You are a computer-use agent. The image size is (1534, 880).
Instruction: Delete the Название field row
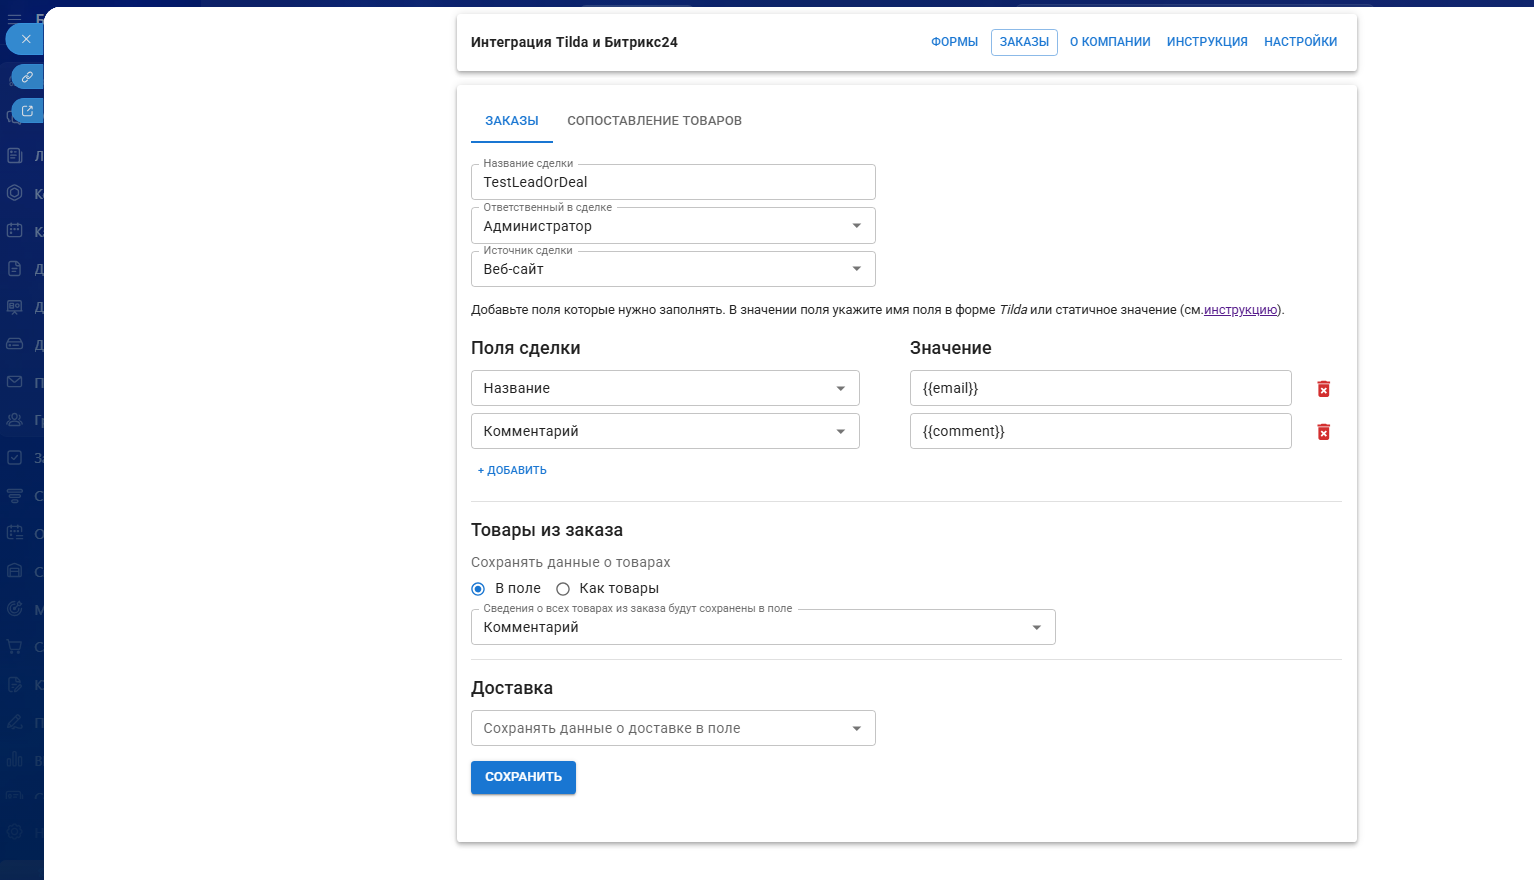point(1323,389)
